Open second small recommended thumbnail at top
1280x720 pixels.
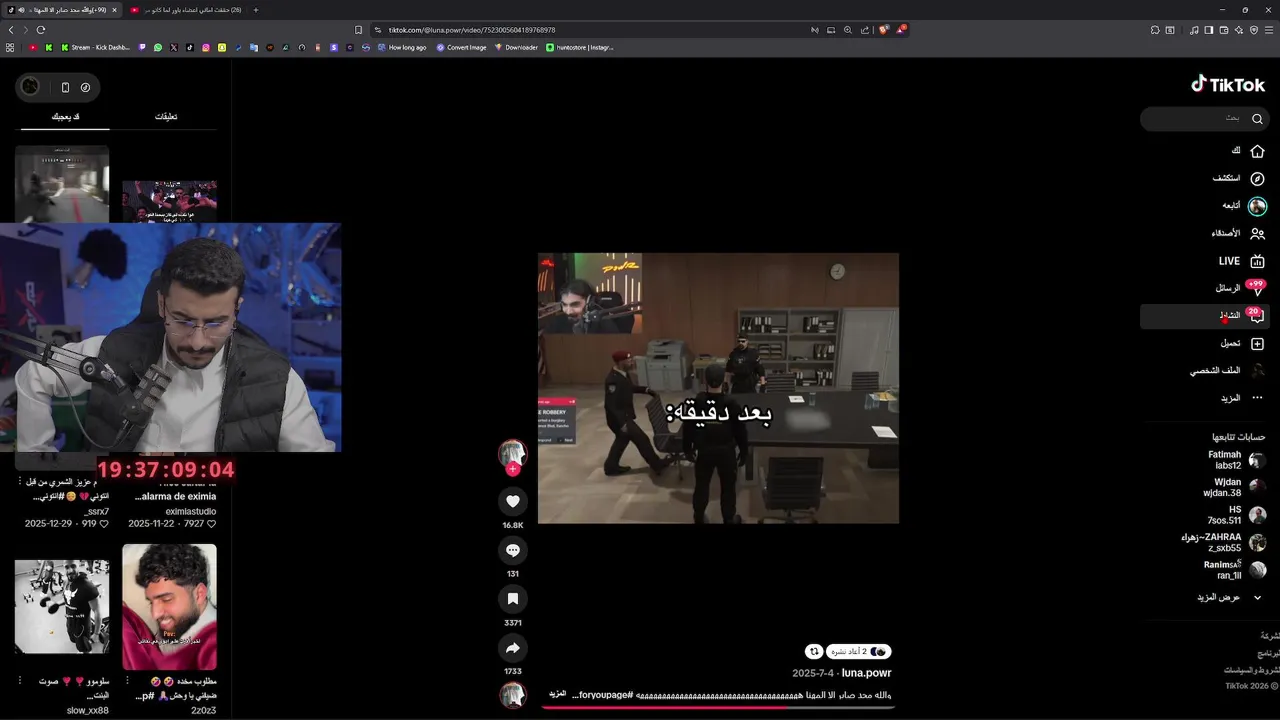169,201
